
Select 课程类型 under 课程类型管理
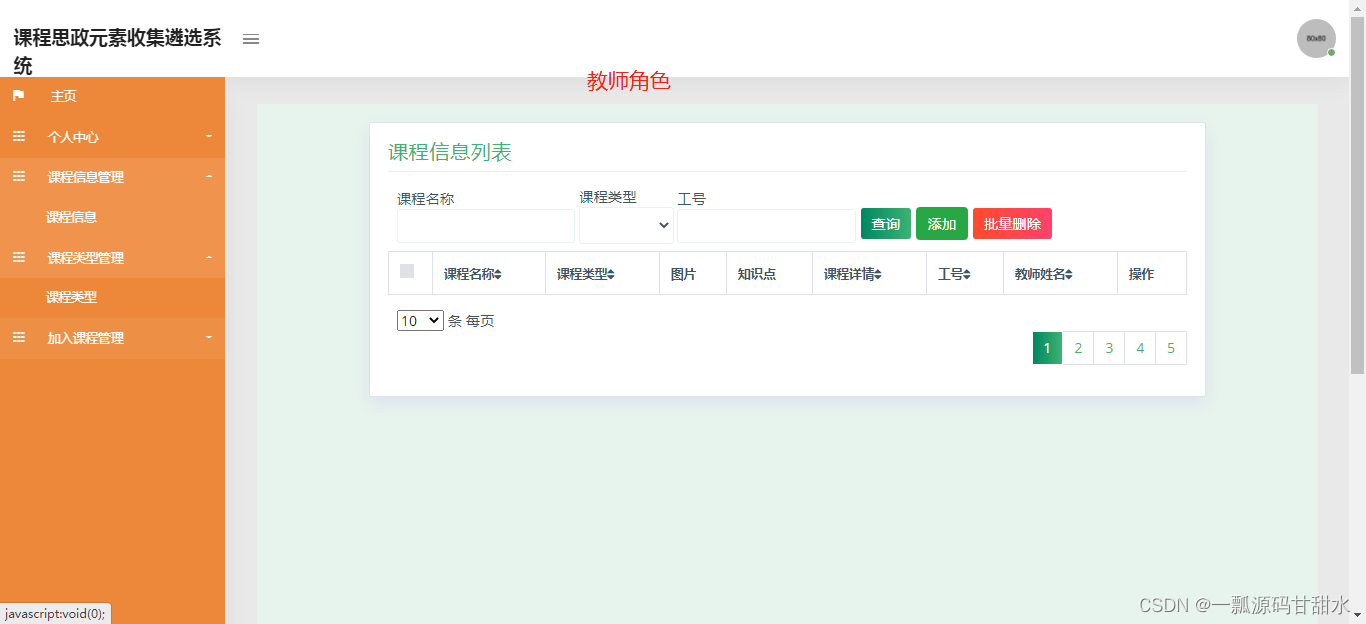click(70, 297)
